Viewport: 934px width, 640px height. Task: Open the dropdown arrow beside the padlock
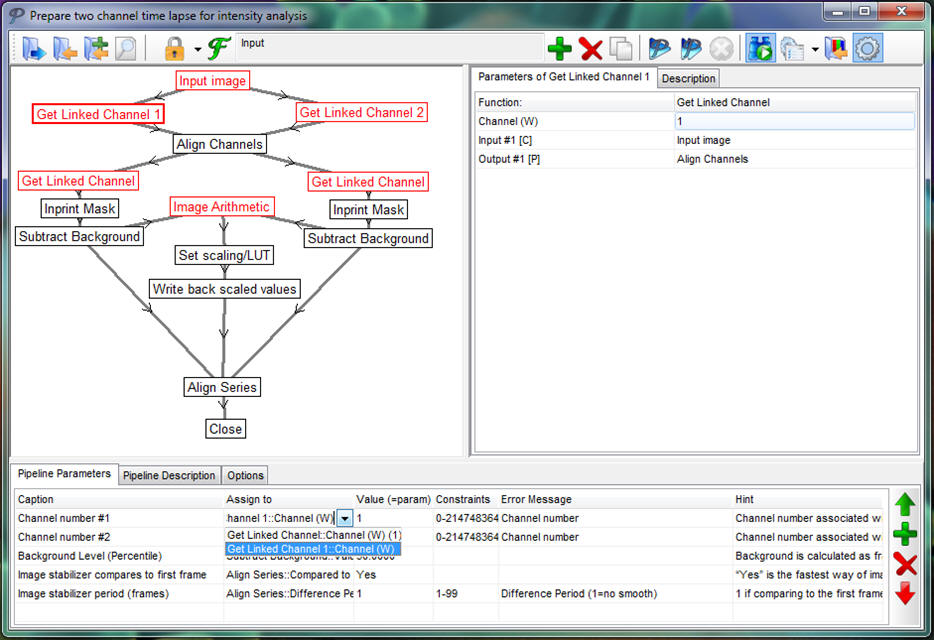(x=197, y=49)
